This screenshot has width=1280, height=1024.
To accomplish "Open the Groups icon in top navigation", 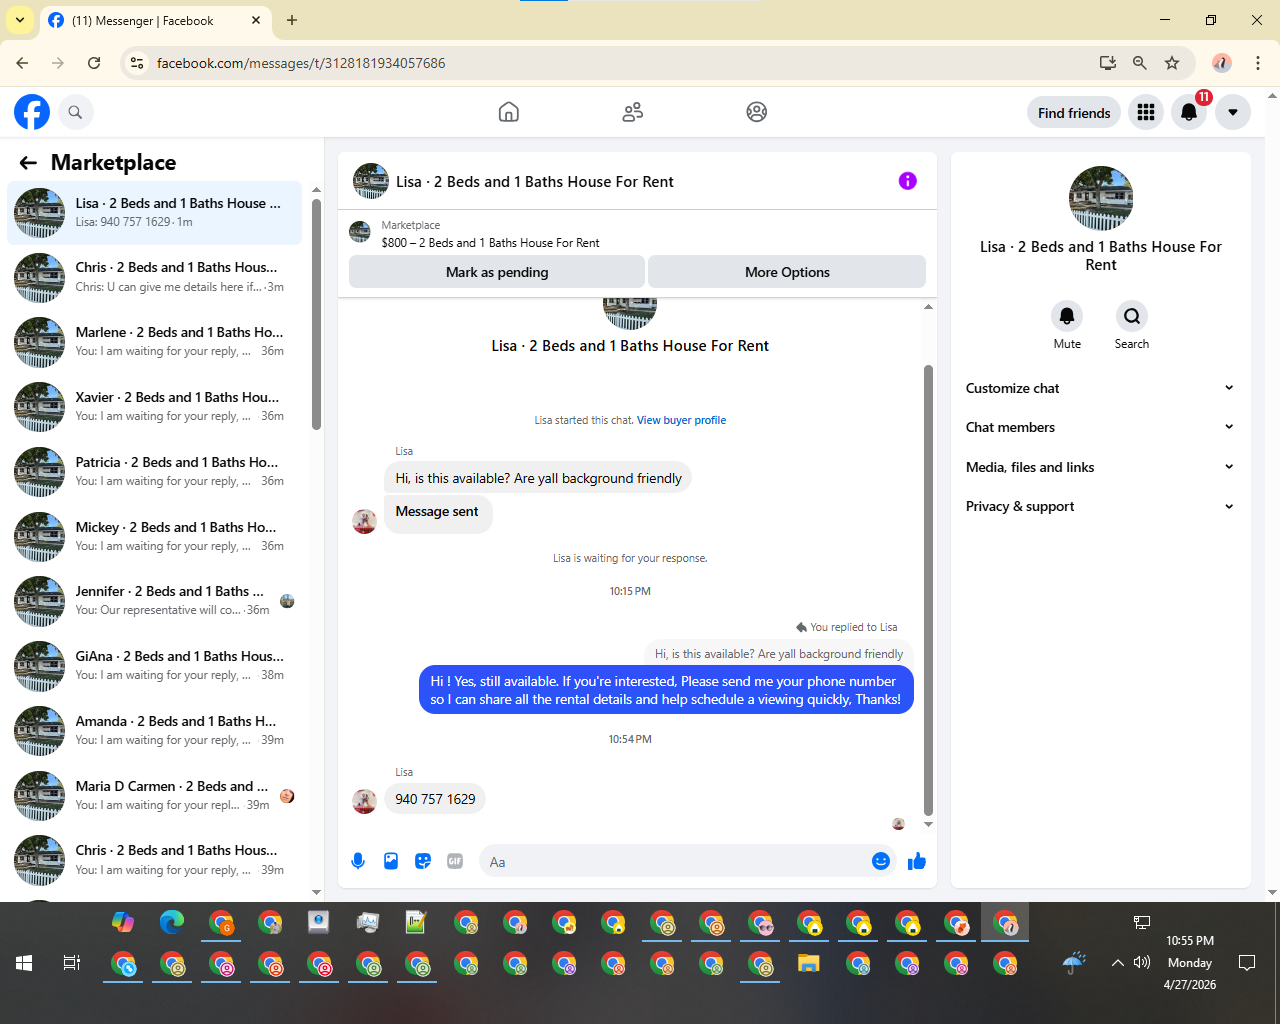I will (757, 112).
